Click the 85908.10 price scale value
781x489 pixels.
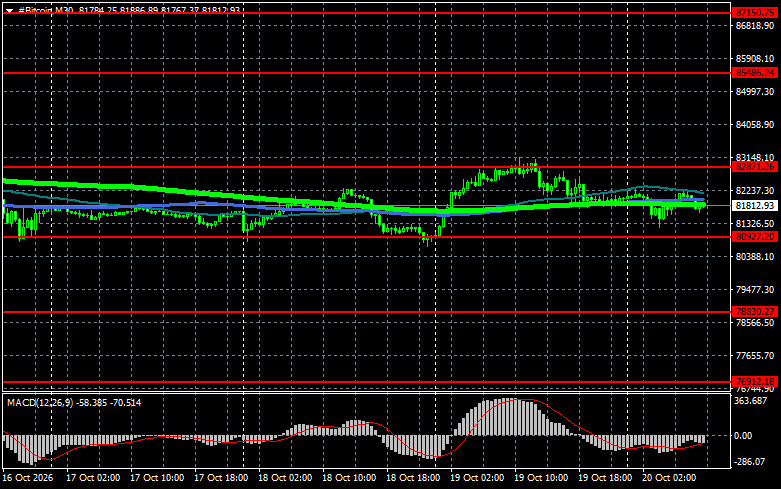point(755,59)
